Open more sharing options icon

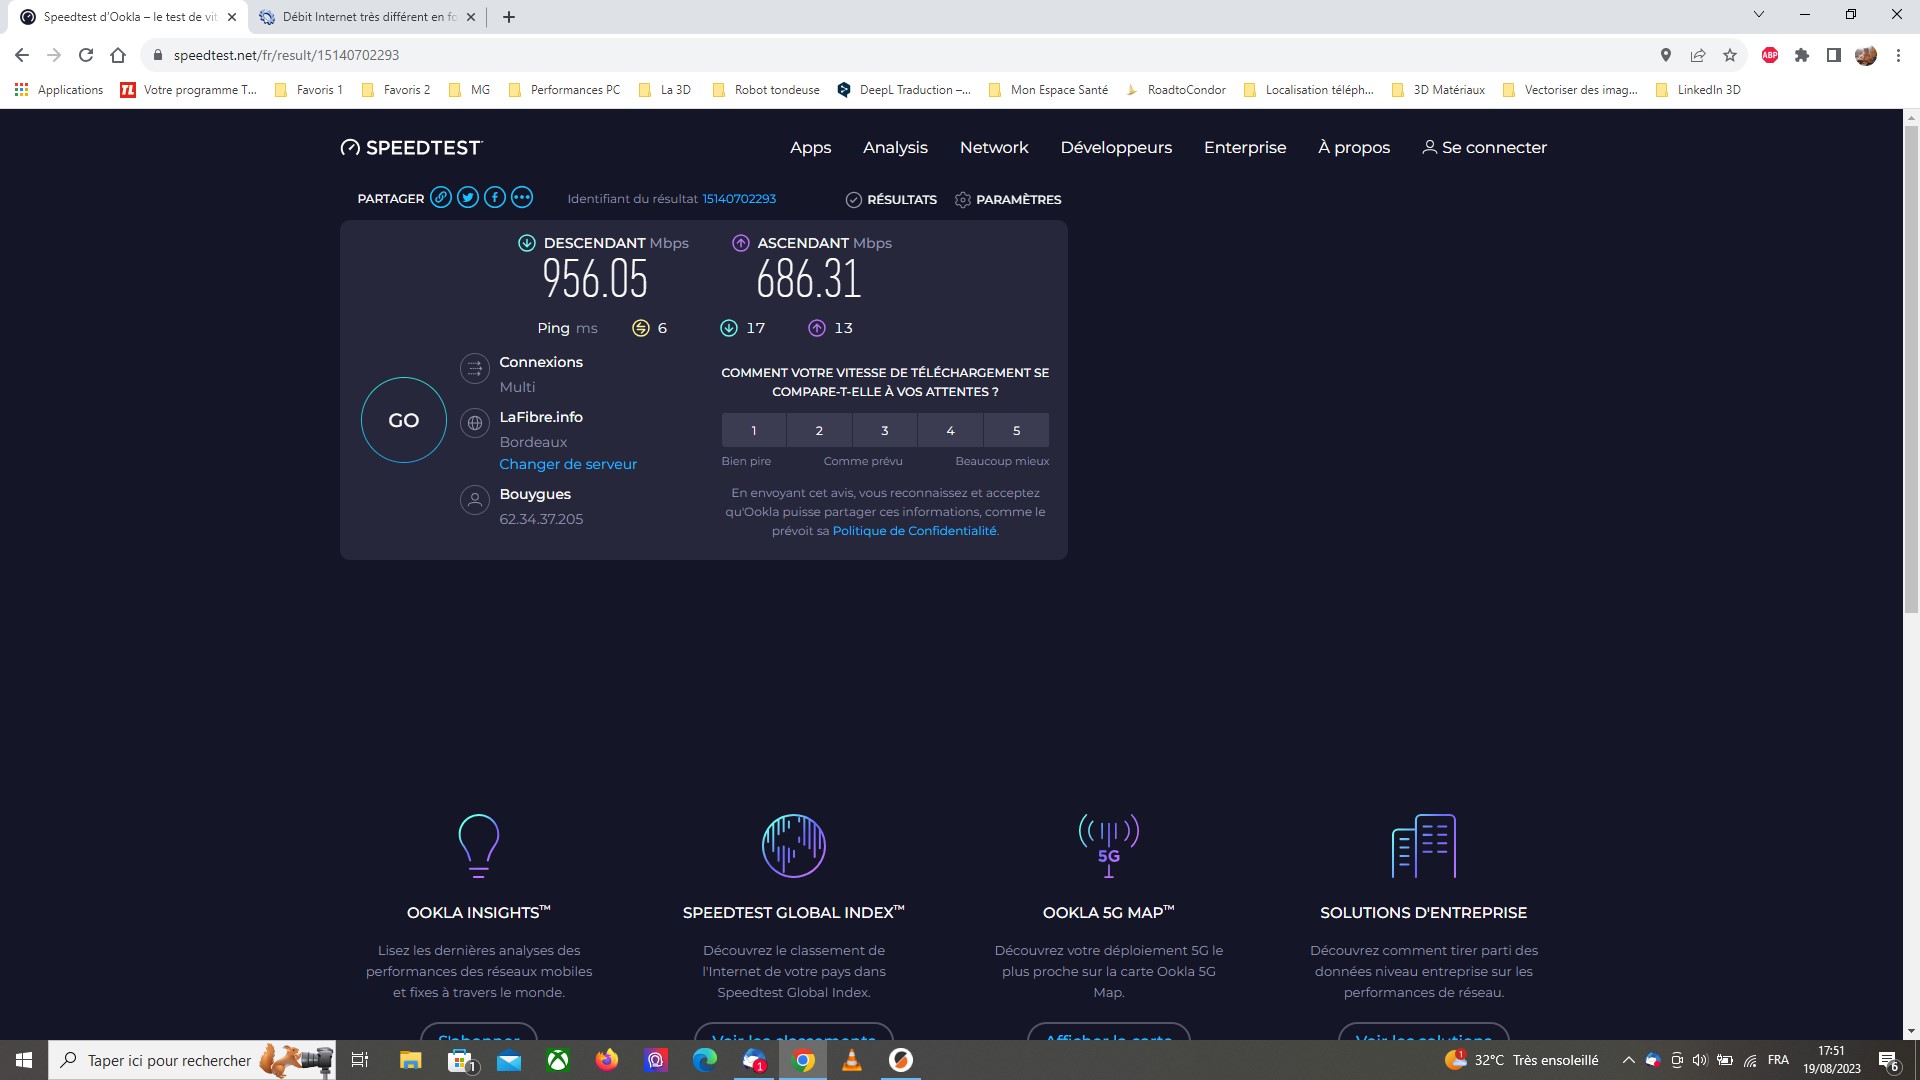point(522,198)
